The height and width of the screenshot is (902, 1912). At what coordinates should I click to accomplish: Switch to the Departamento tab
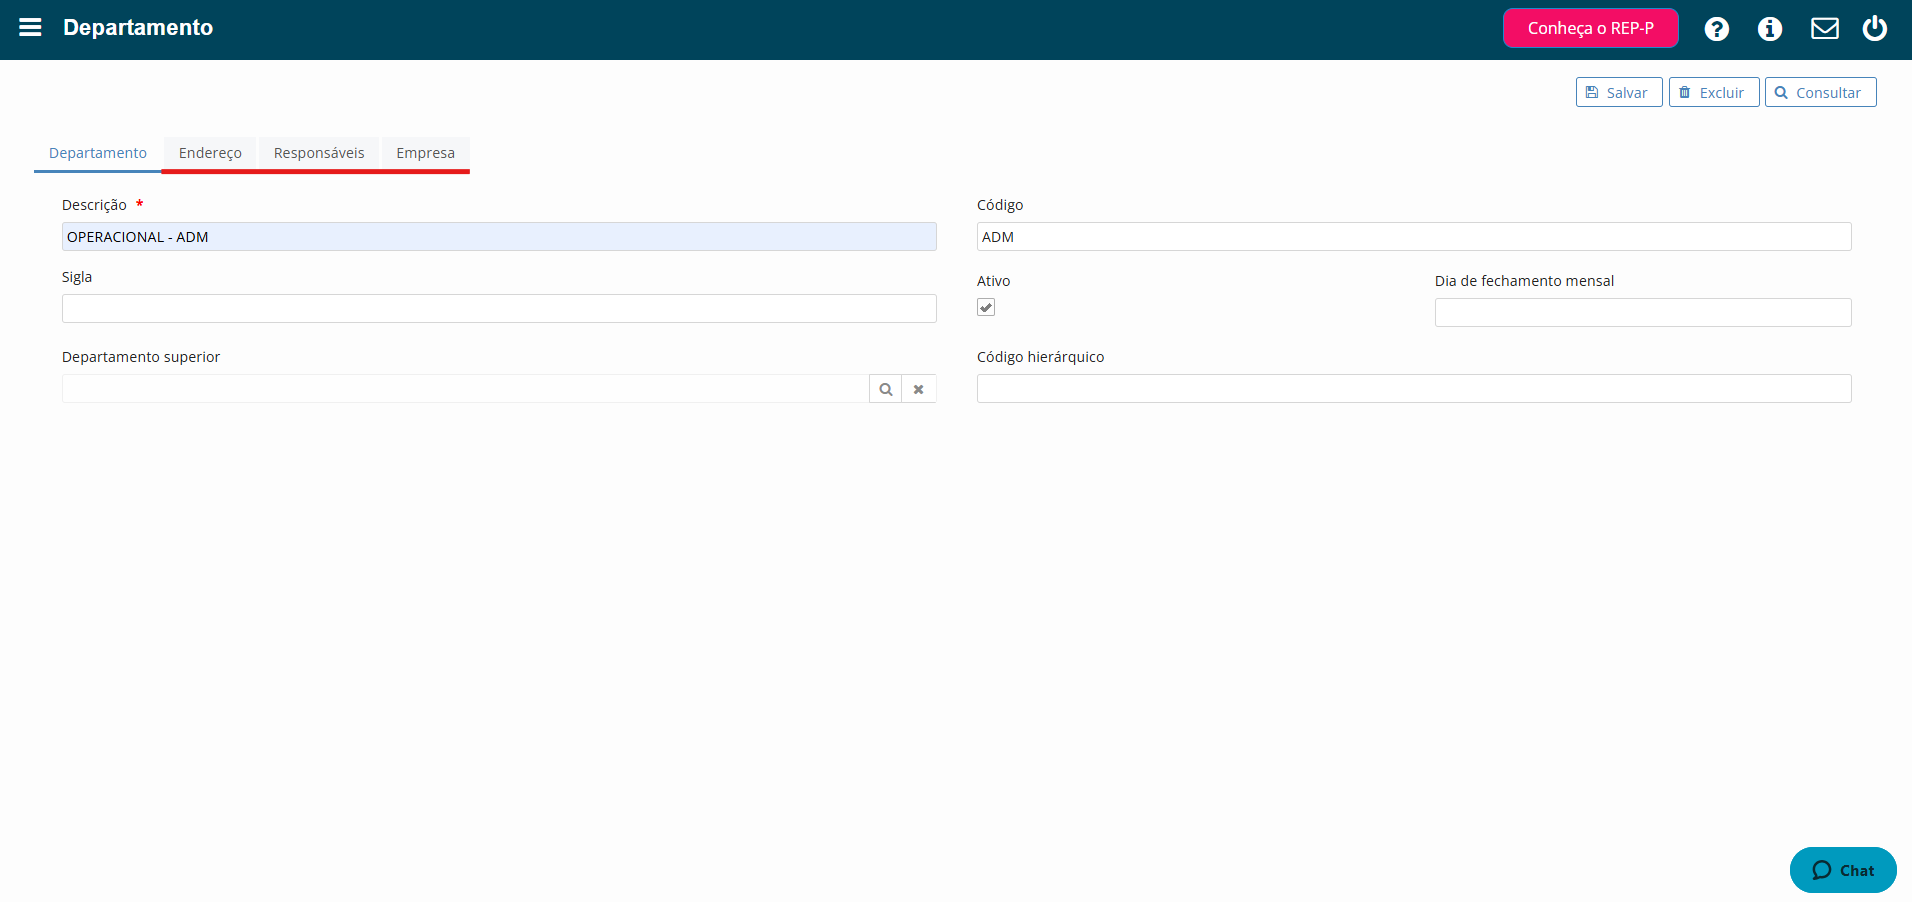click(x=98, y=153)
